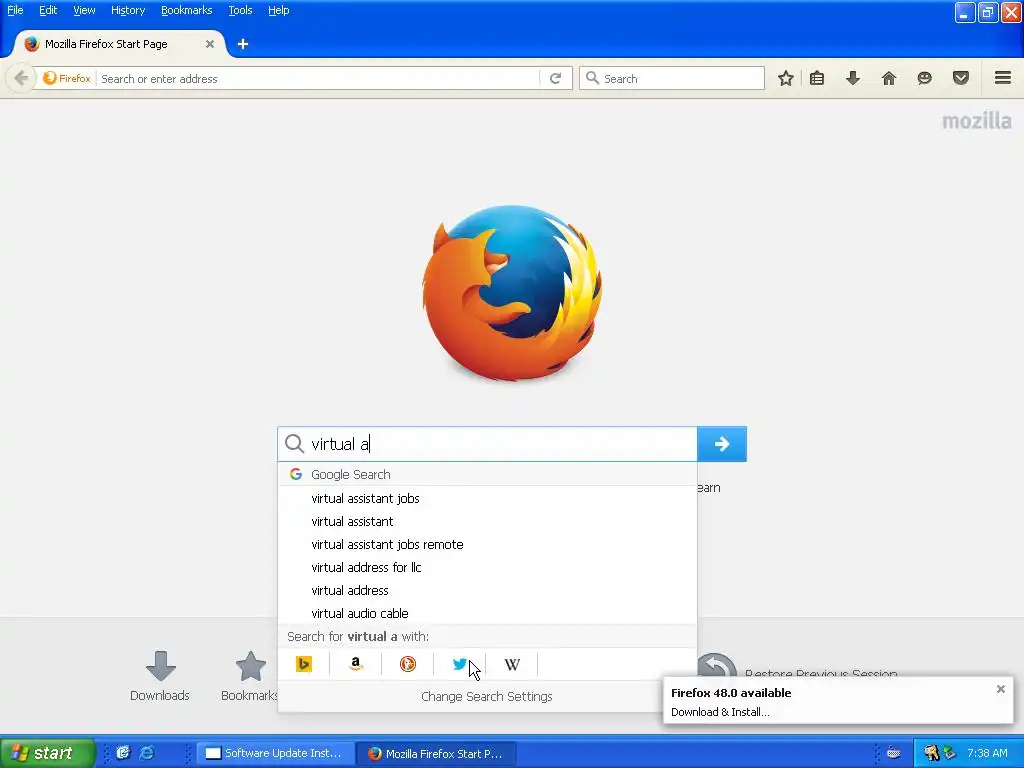The image size is (1024, 768).
Task: Select suggestion "virtual address for llc"
Action: tap(487, 568)
